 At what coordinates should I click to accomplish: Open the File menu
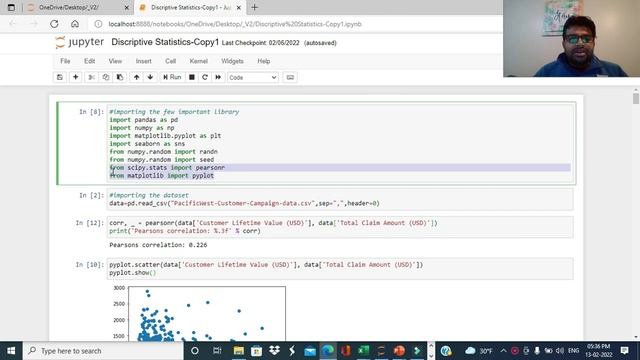(x=65, y=61)
